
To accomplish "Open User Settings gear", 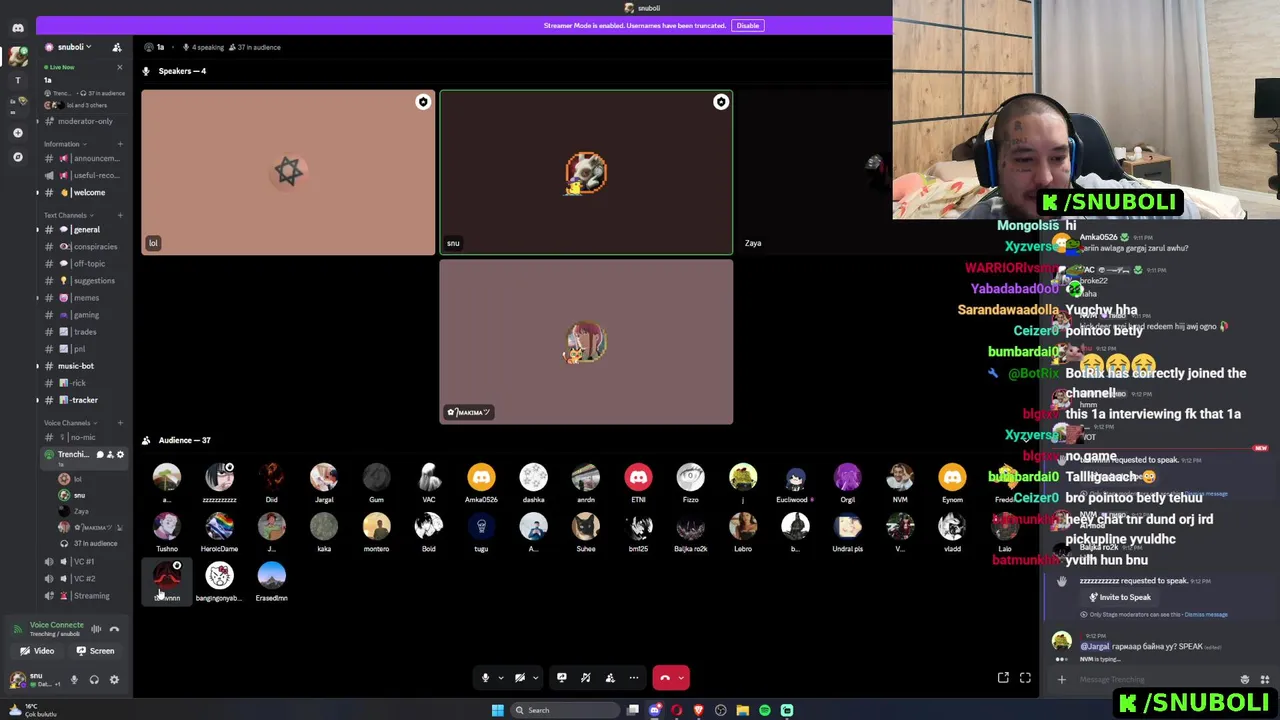I will pos(114,680).
